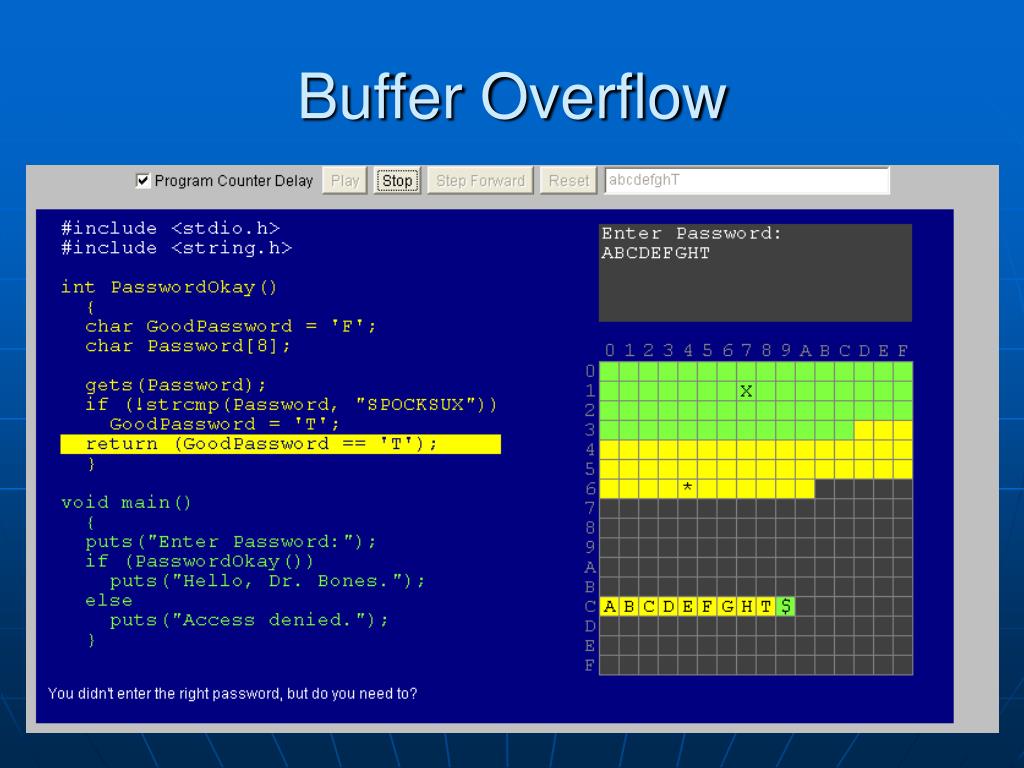Click the ABCDEFGHT console output text

pyautogui.click(x=655, y=253)
